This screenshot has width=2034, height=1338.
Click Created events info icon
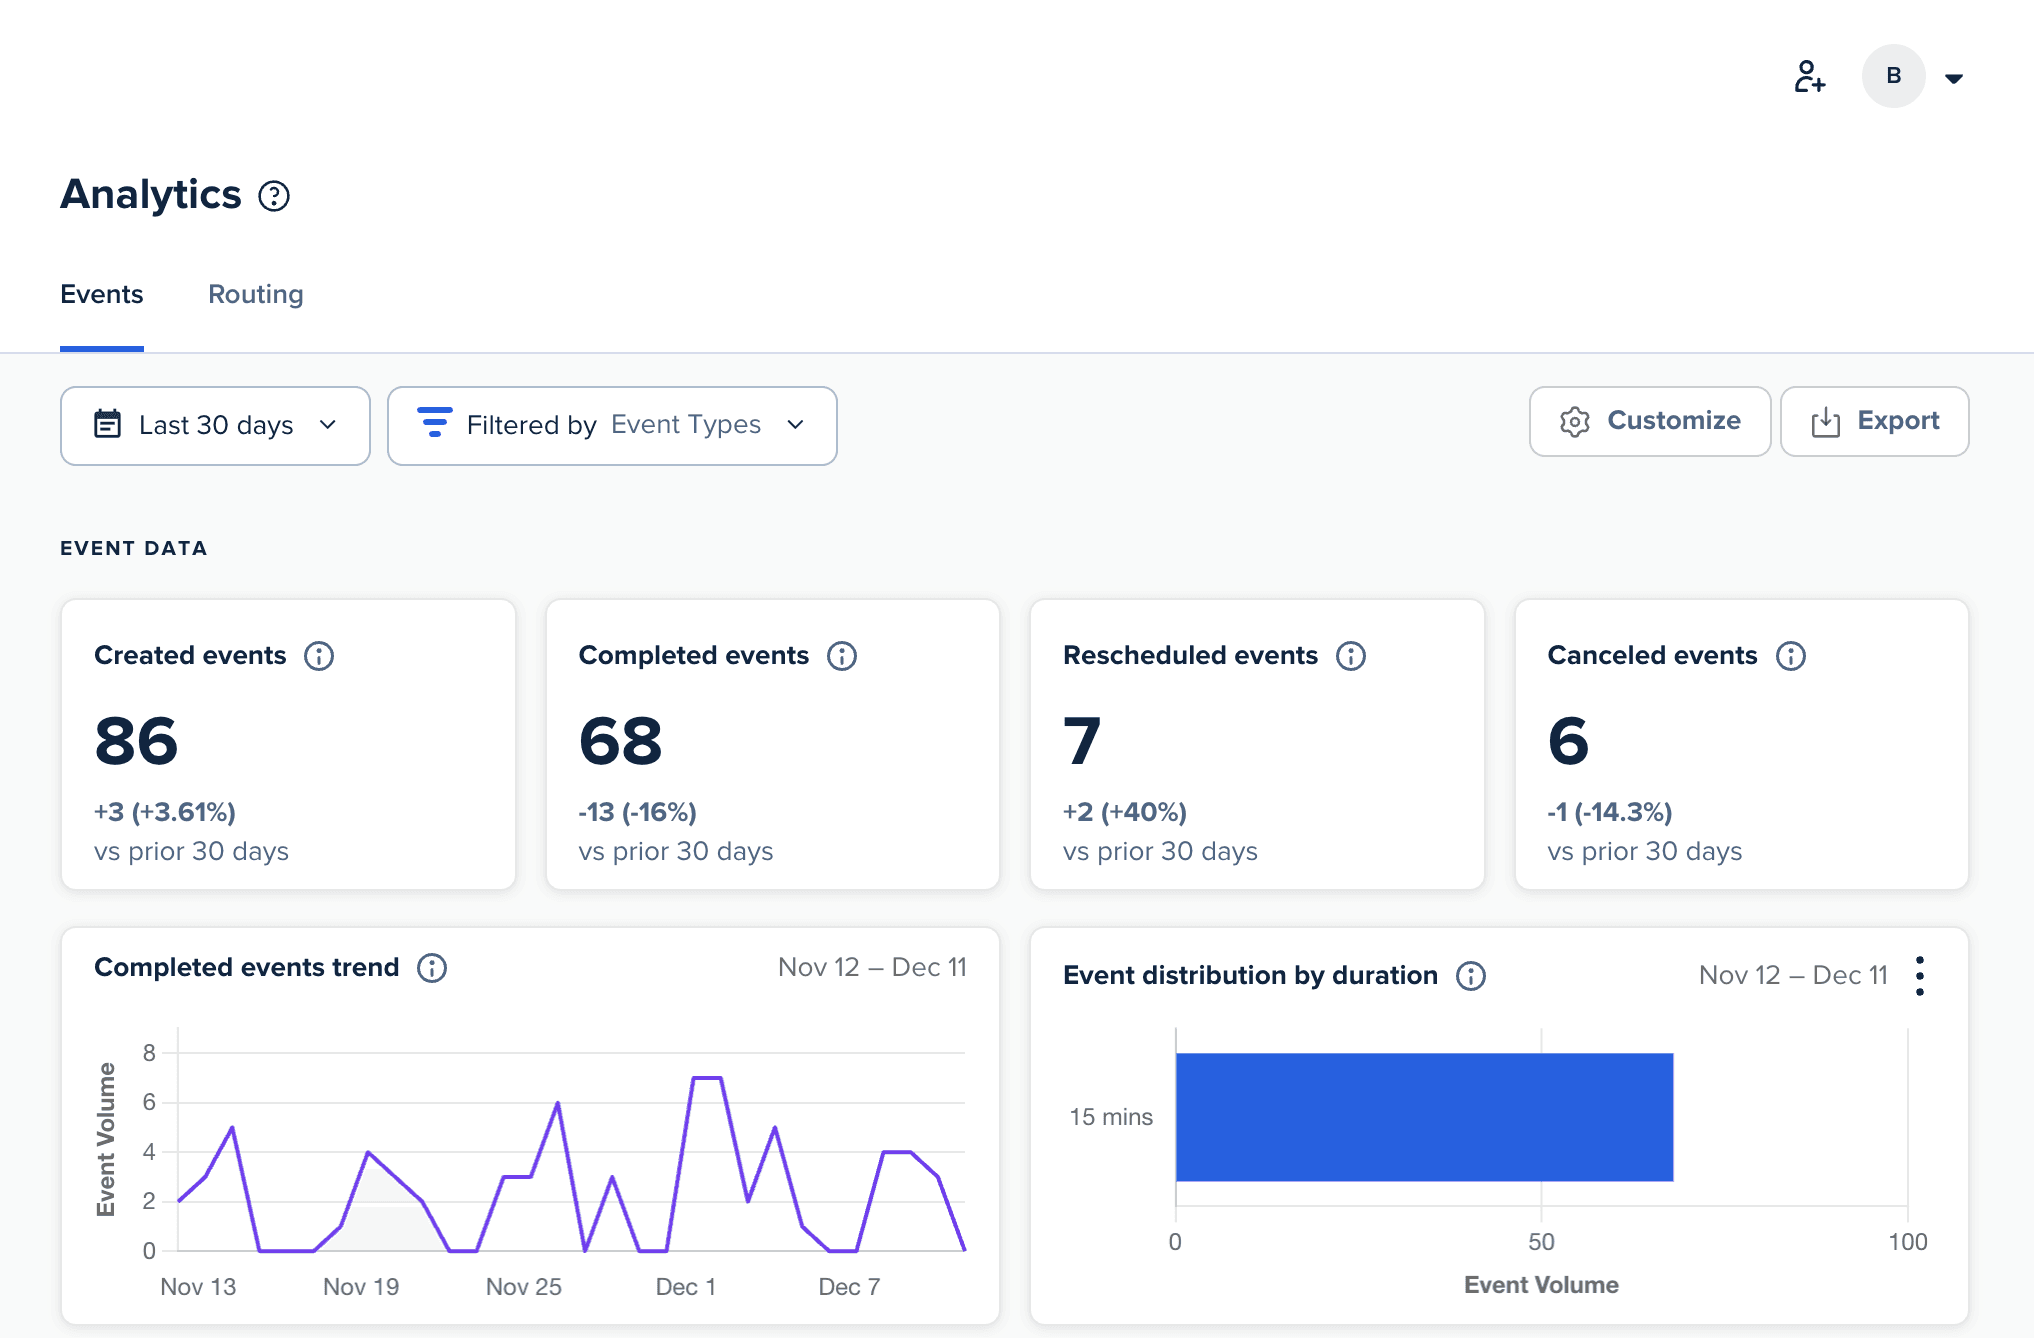point(319,656)
